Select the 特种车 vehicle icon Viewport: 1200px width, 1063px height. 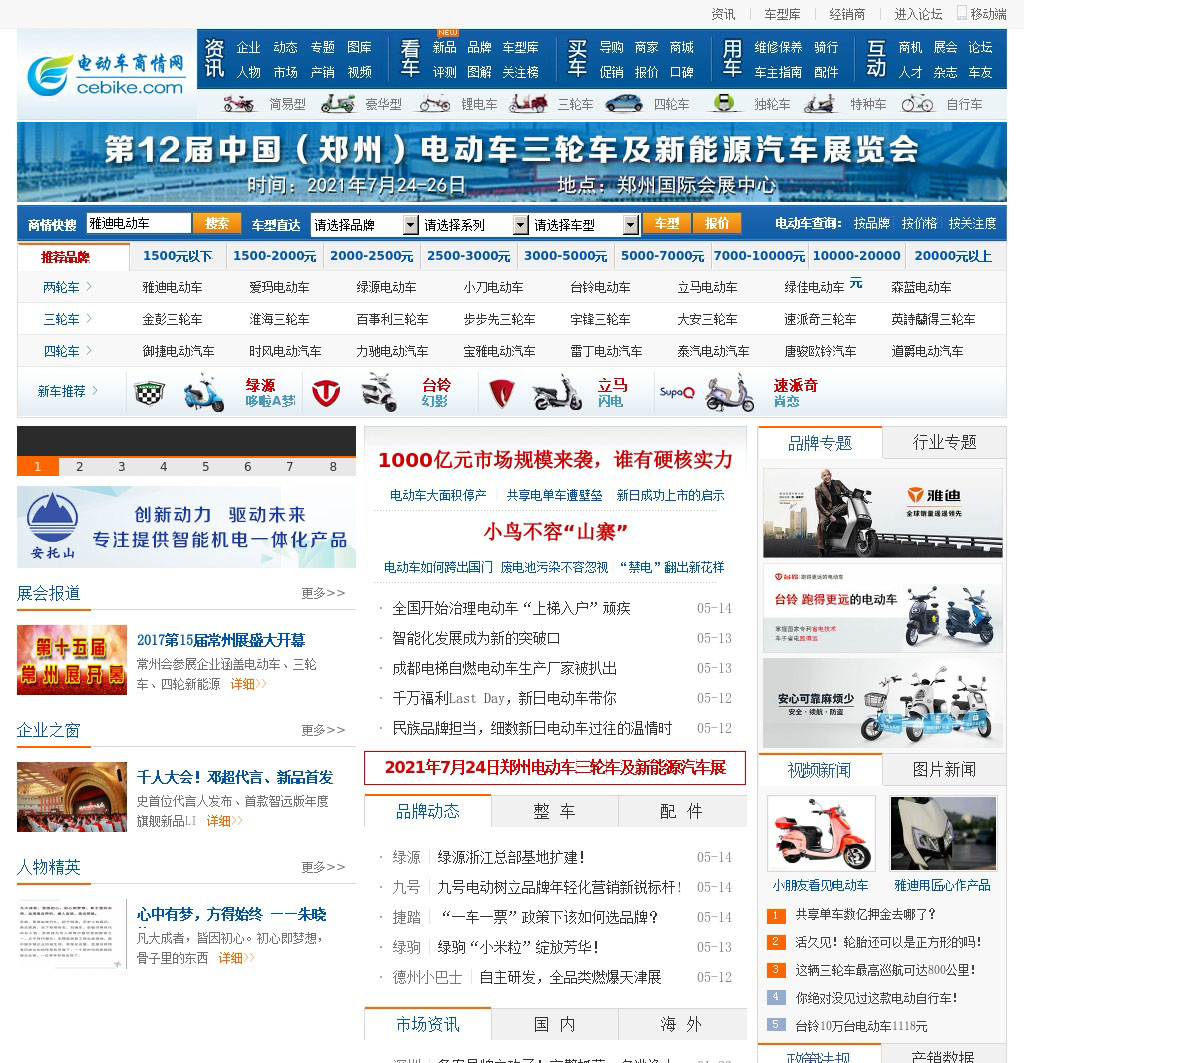click(x=820, y=103)
